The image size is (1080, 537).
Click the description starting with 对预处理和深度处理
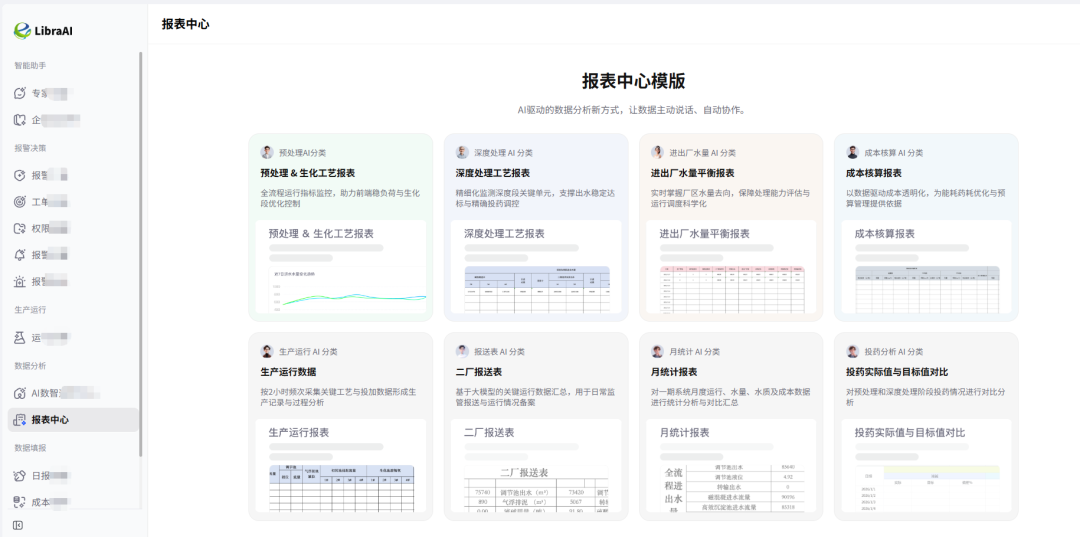point(926,397)
